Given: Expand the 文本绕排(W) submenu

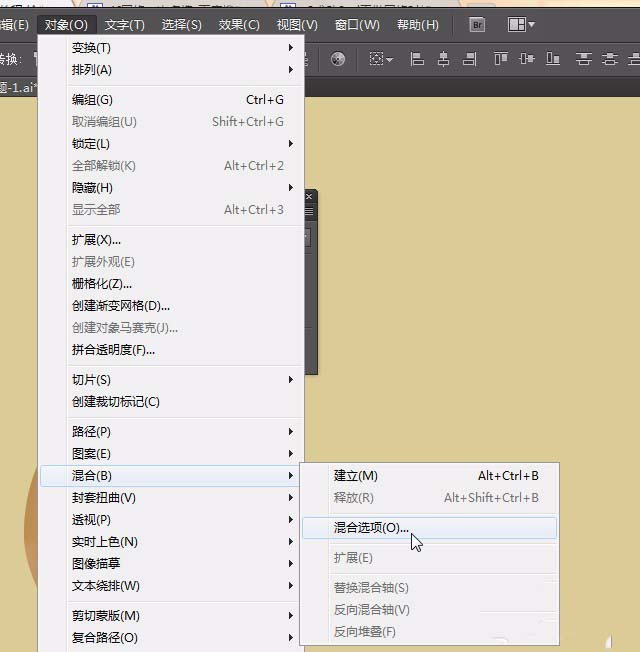Looking at the screenshot, I should point(171,586).
